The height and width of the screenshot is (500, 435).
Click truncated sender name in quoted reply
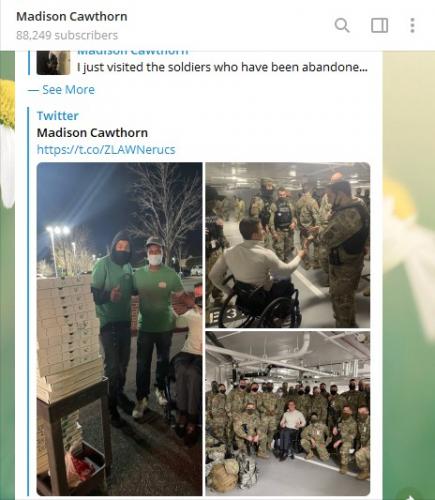133,52
